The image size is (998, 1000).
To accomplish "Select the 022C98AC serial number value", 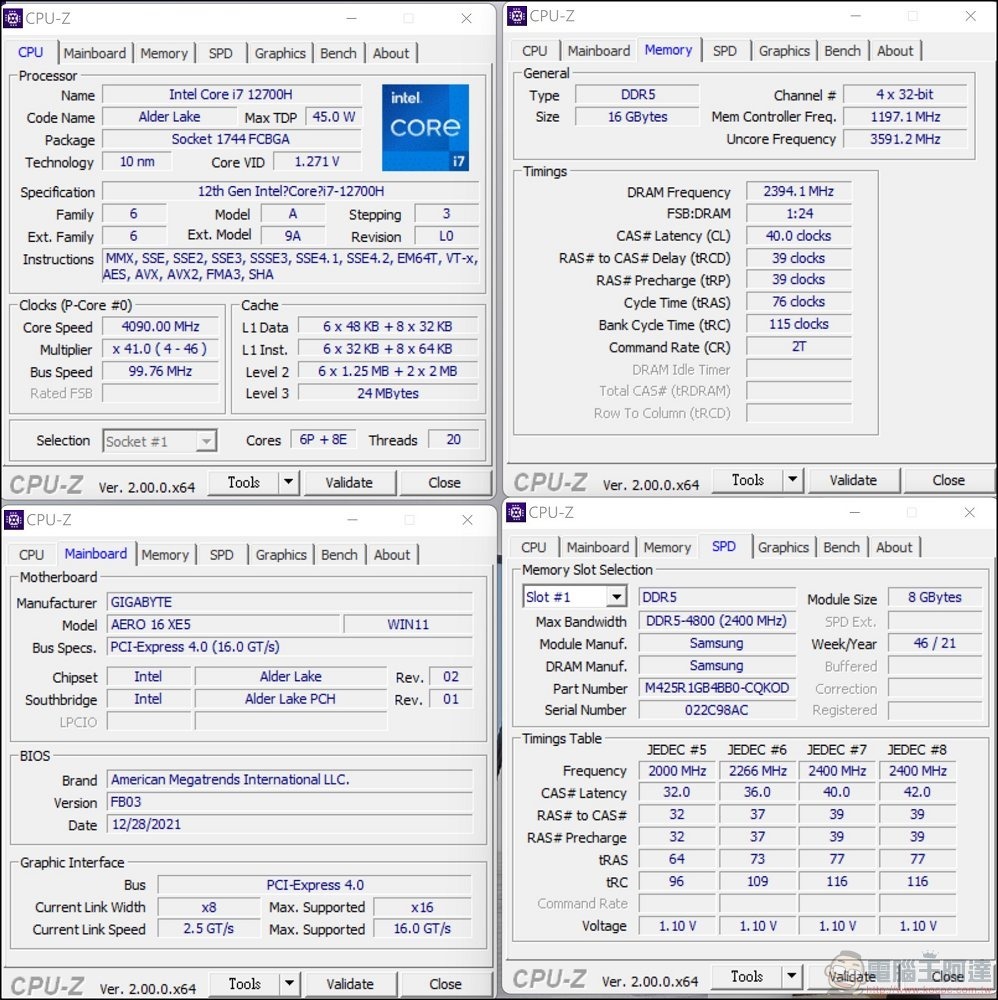I will tap(717, 710).
